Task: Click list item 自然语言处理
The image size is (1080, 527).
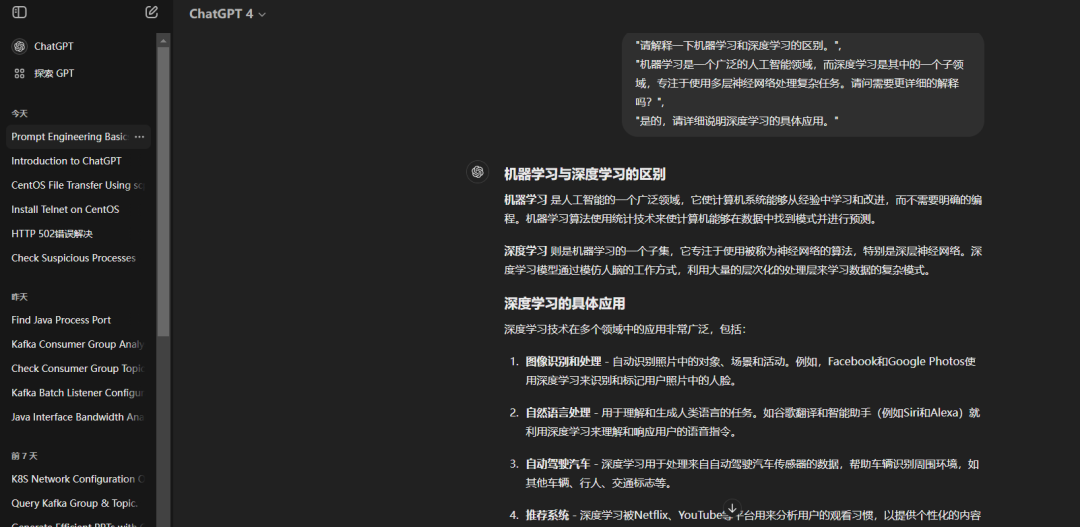Action: pyautogui.click(x=558, y=413)
